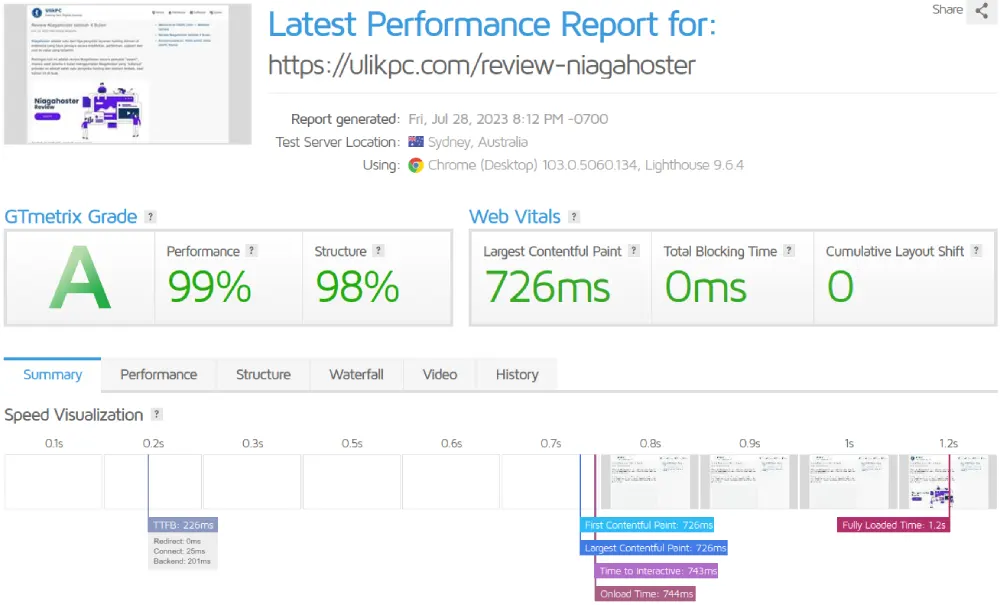Image resolution: width=1000 pixels, height=605 pixels.
Task: Click the Fully Loaded Time marker
Action: click(x=893, y=525)
